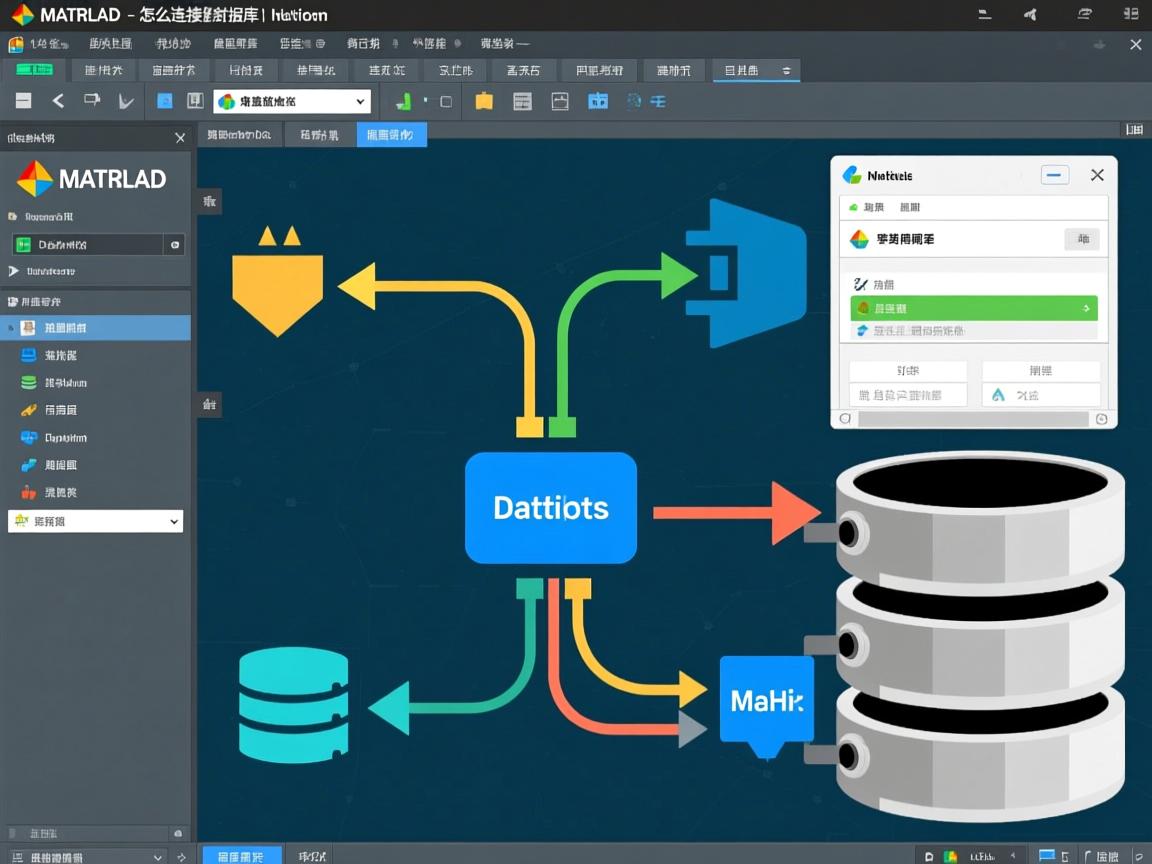Click the back arrow in the toolbar

[x=58, y=101]
